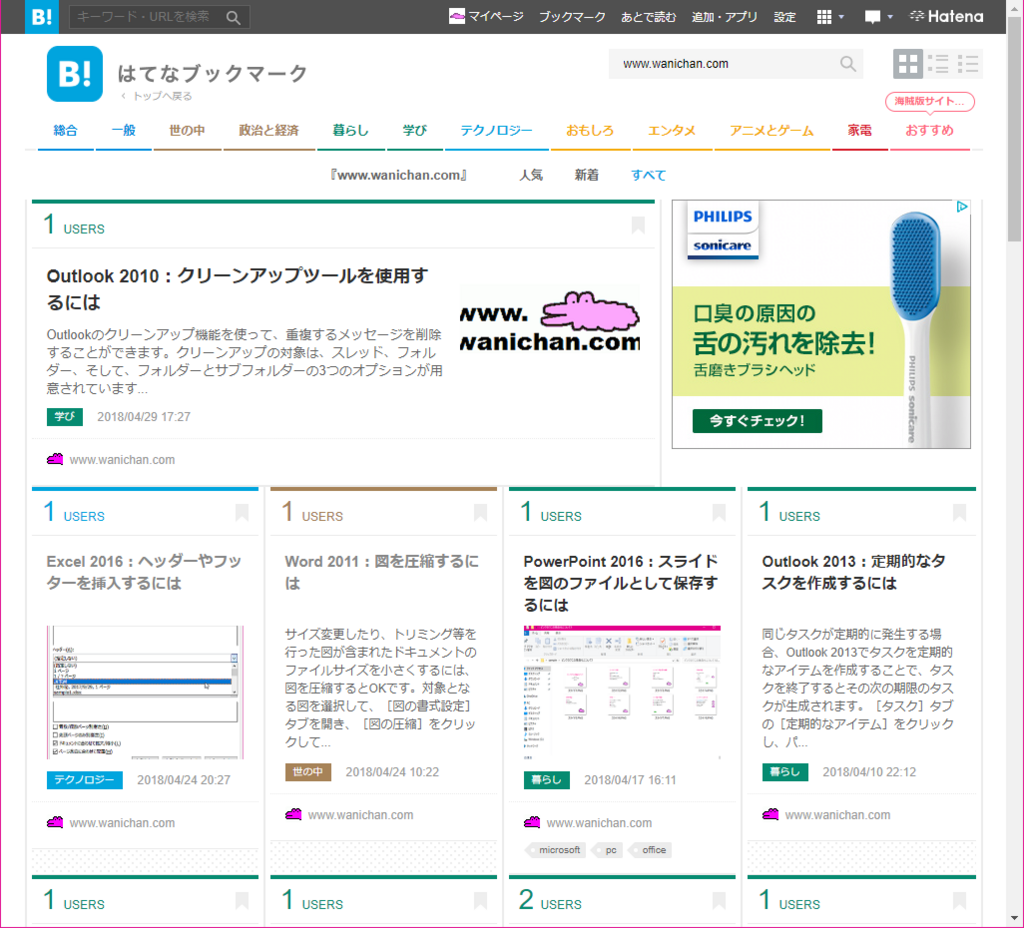Open あとで読む in top bar
The height and width of the screenshot is (928, 1024).
coord(648,17)
